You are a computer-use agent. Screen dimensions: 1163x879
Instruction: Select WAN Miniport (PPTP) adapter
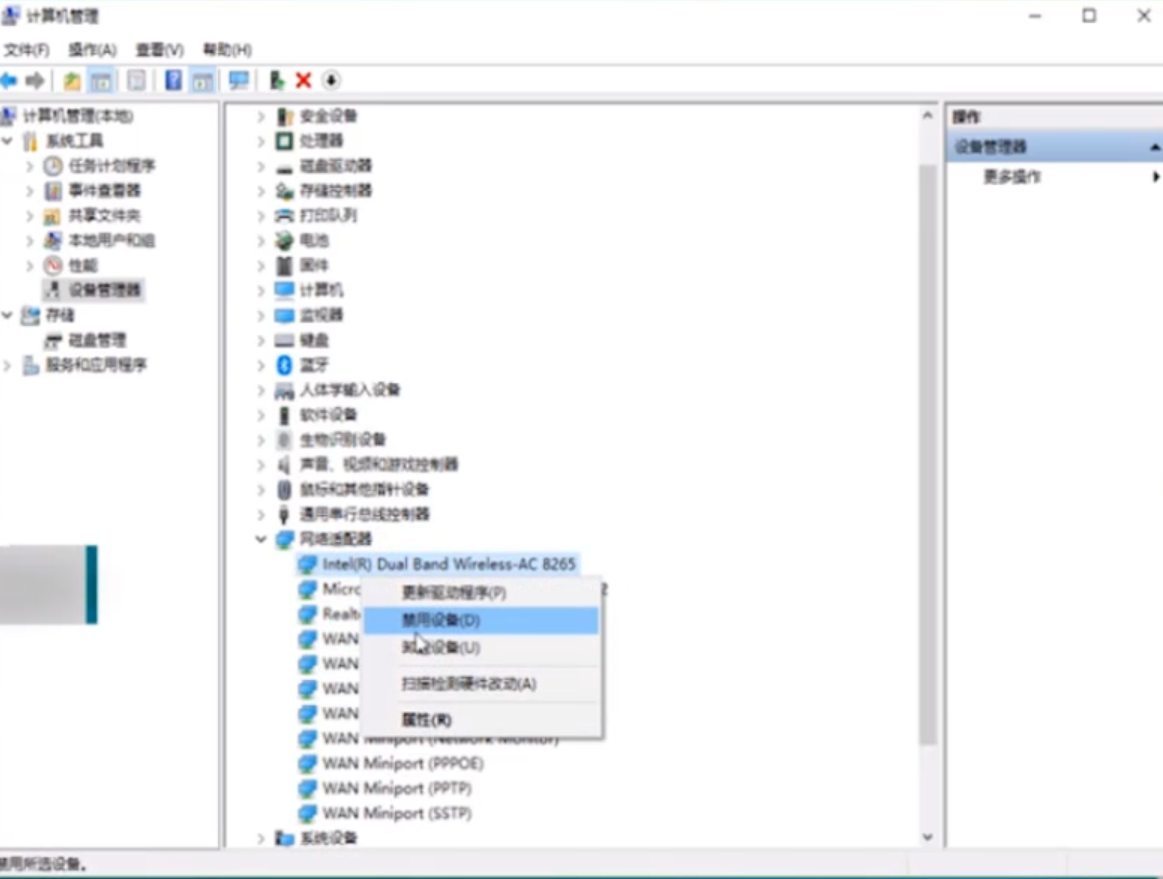pyautogui.click(x=397, y=789)
